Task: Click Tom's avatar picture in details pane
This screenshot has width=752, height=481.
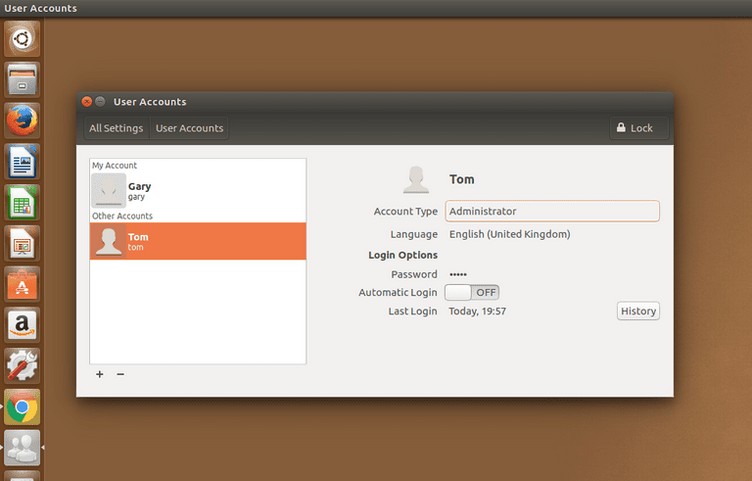Action: (x=416, y=179)
